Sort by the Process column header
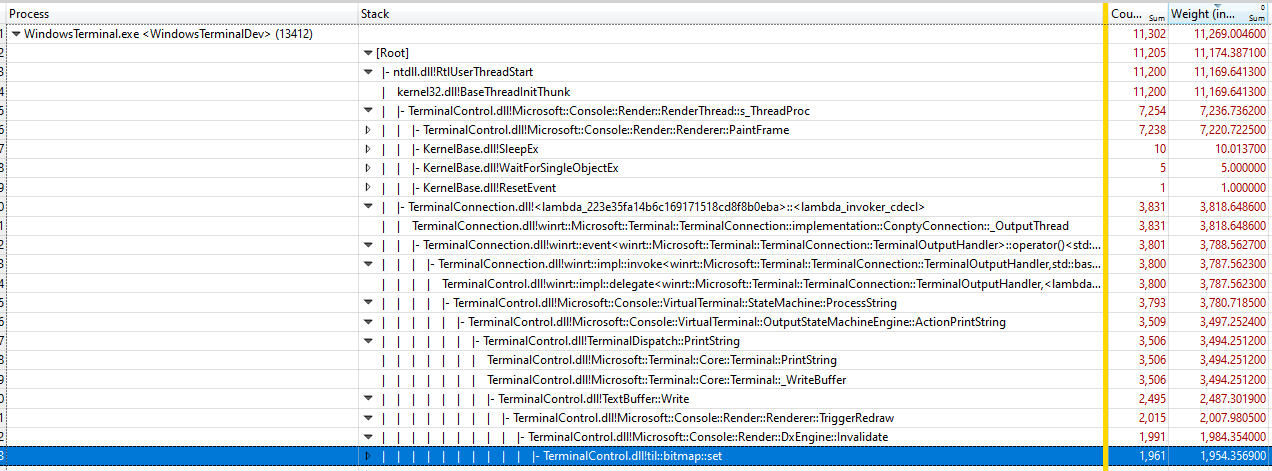 [181, 14]
